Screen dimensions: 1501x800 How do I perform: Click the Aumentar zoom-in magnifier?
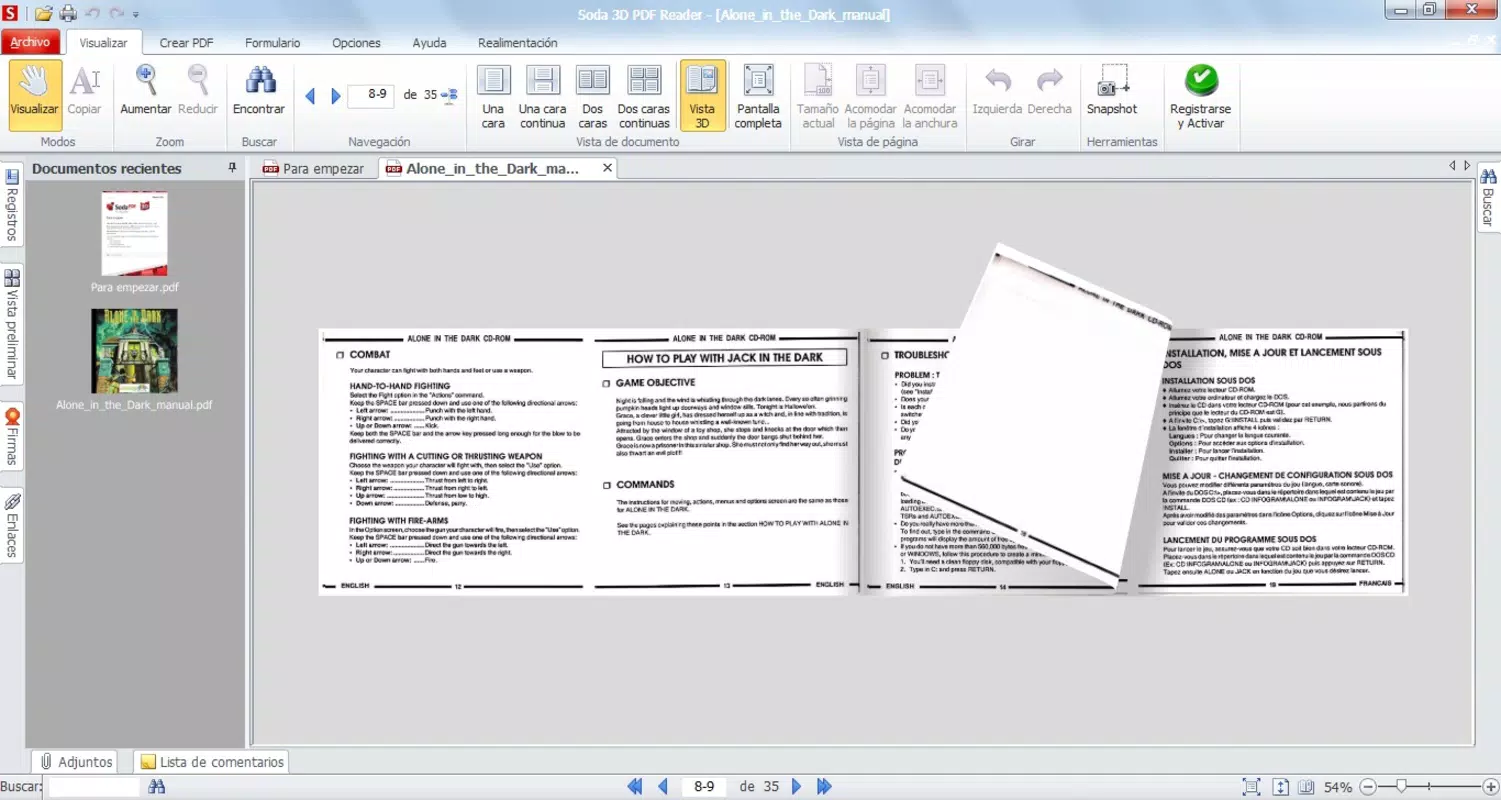click(146, 90)
